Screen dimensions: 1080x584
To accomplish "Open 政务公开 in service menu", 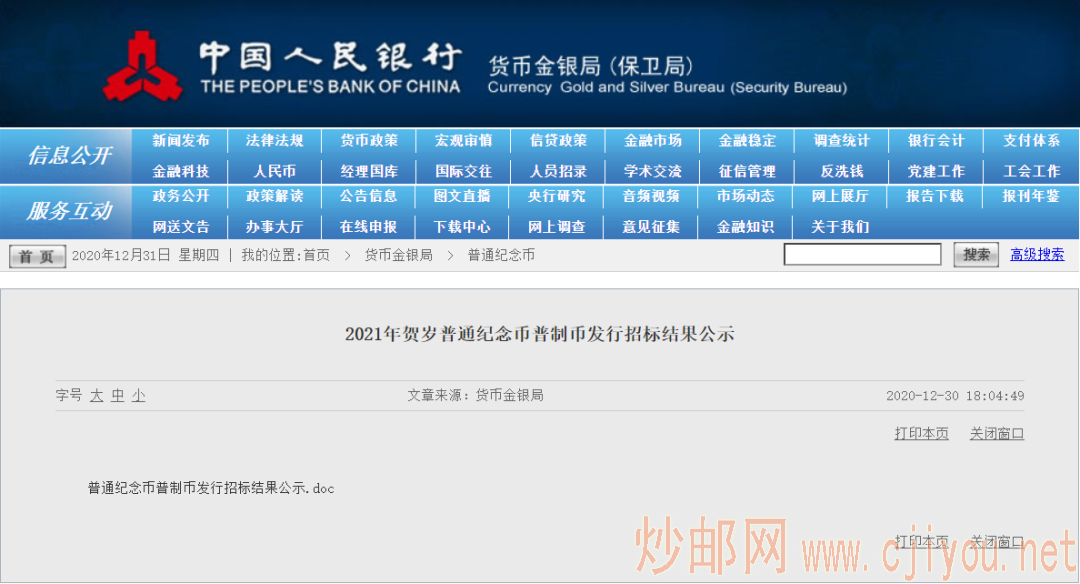I will point(180,196).
